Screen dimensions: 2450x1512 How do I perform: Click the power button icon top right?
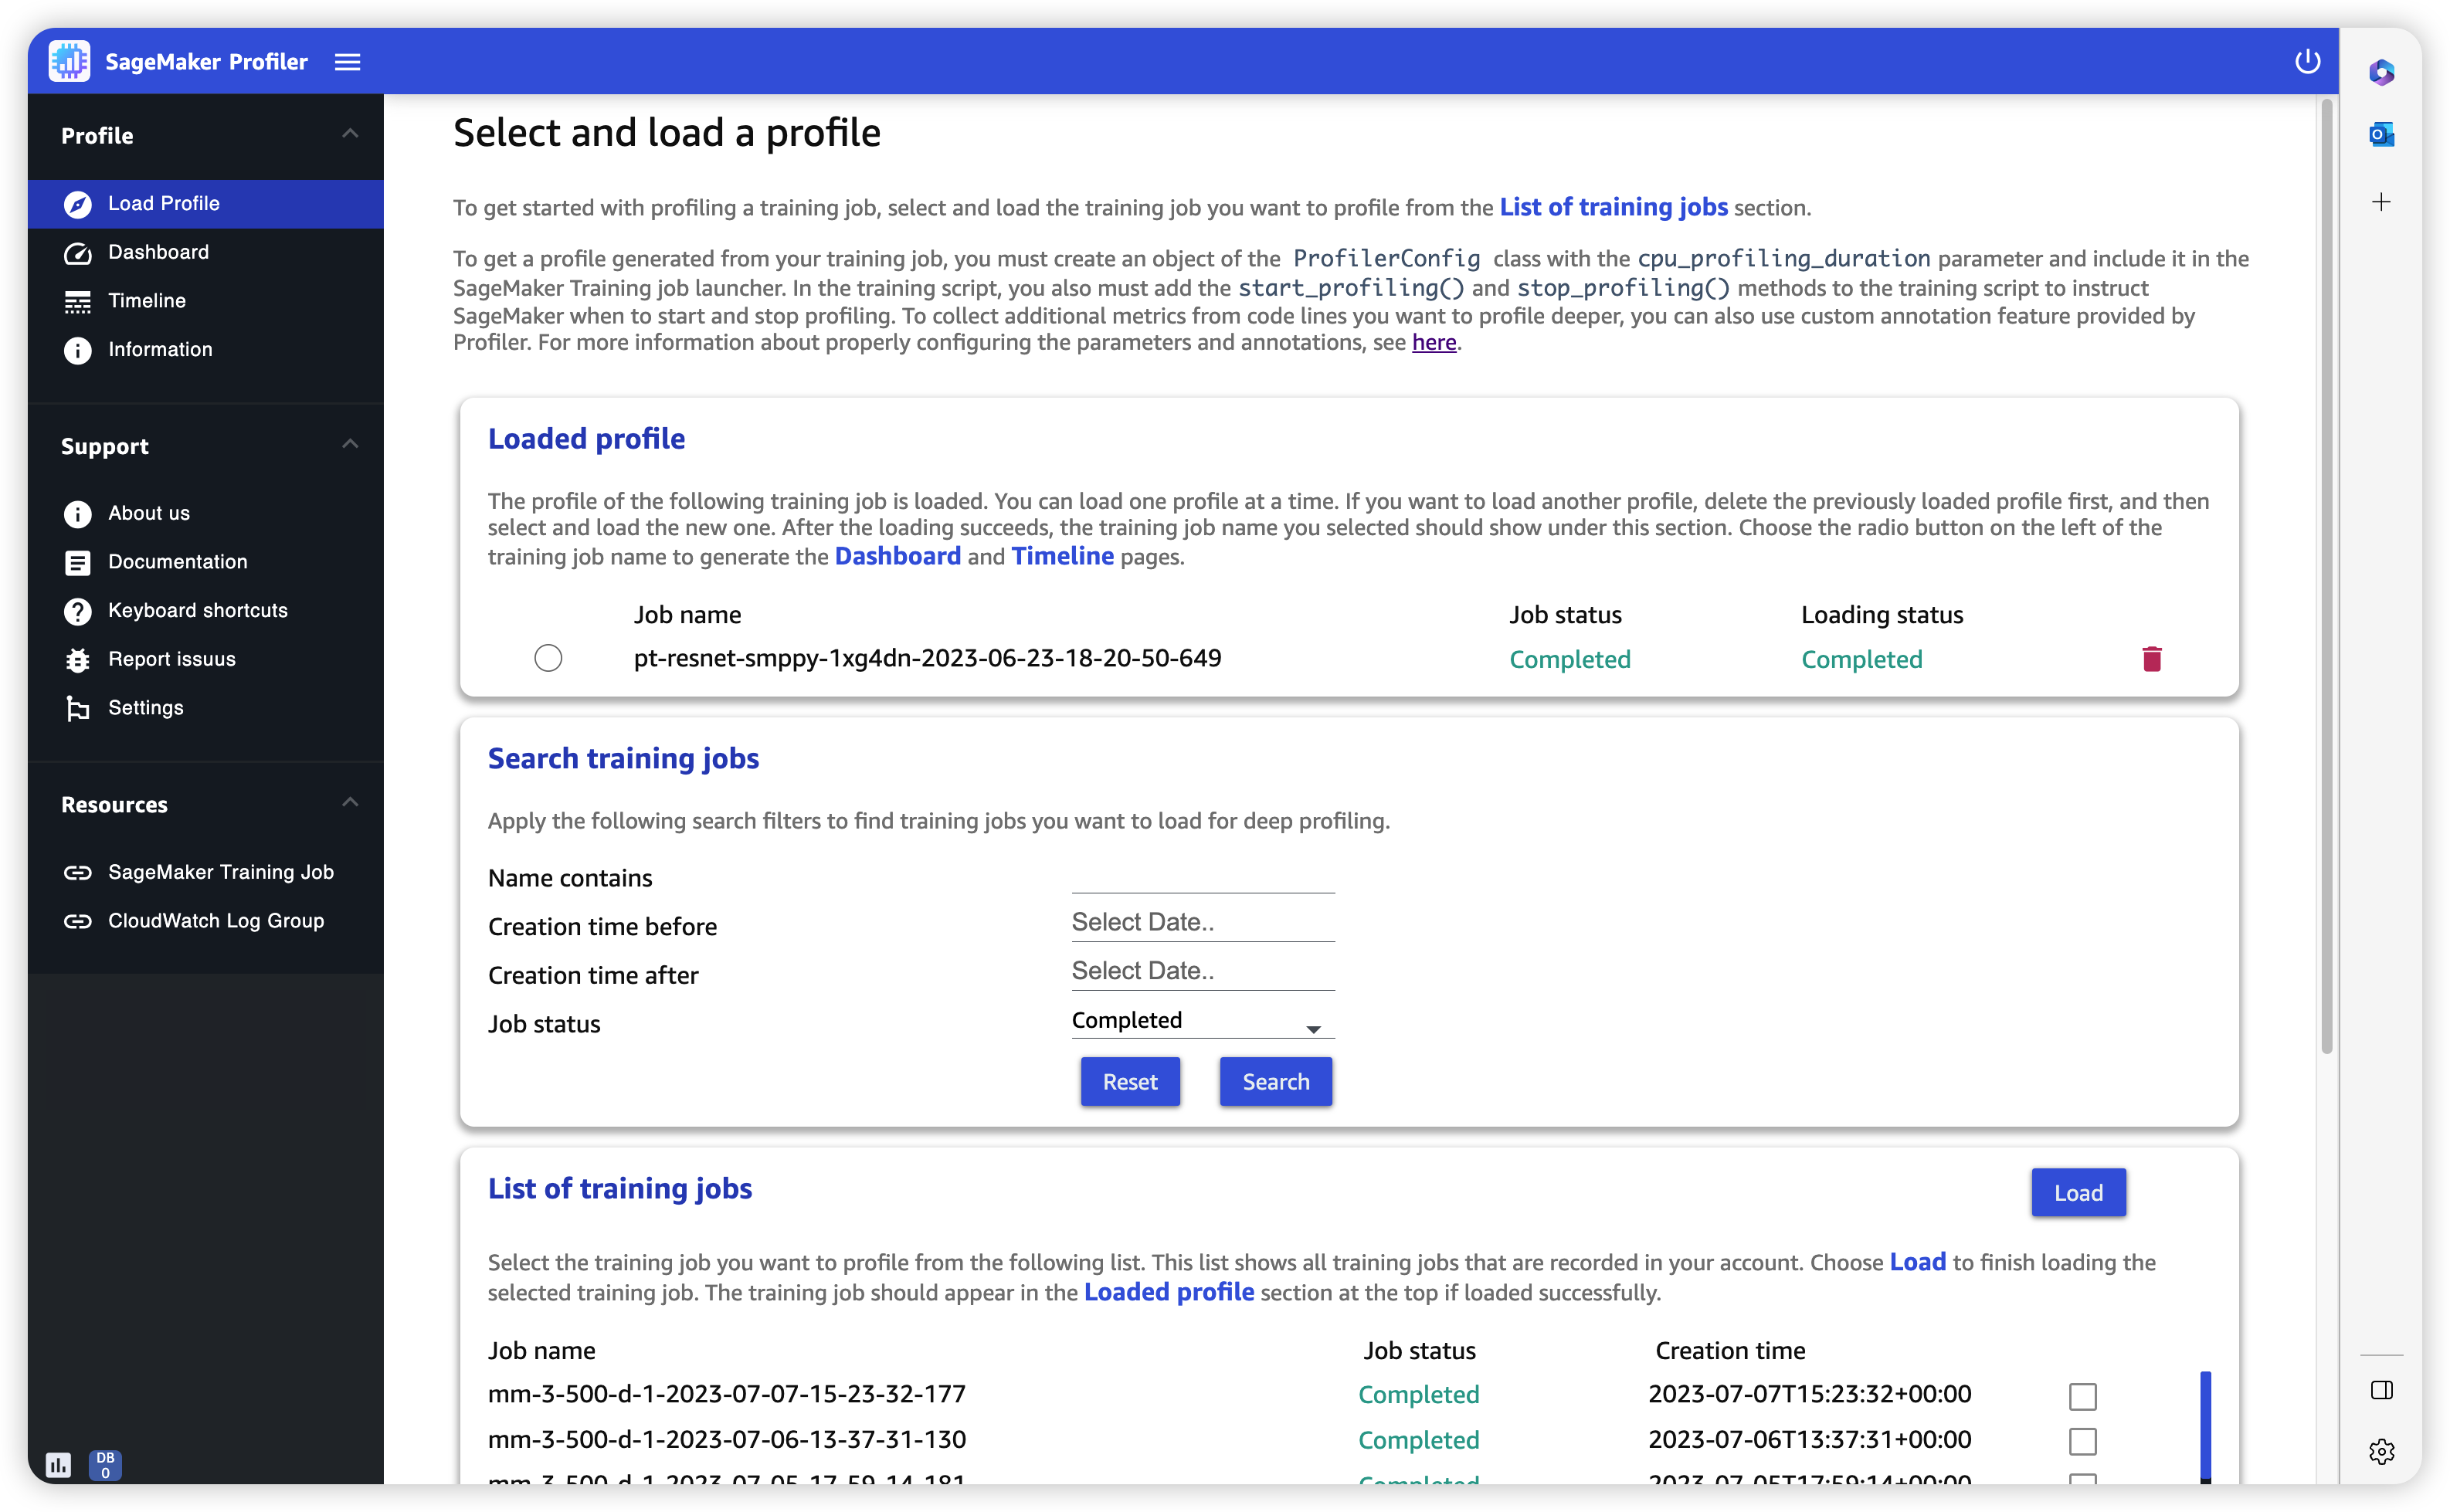coord(2306,59)
